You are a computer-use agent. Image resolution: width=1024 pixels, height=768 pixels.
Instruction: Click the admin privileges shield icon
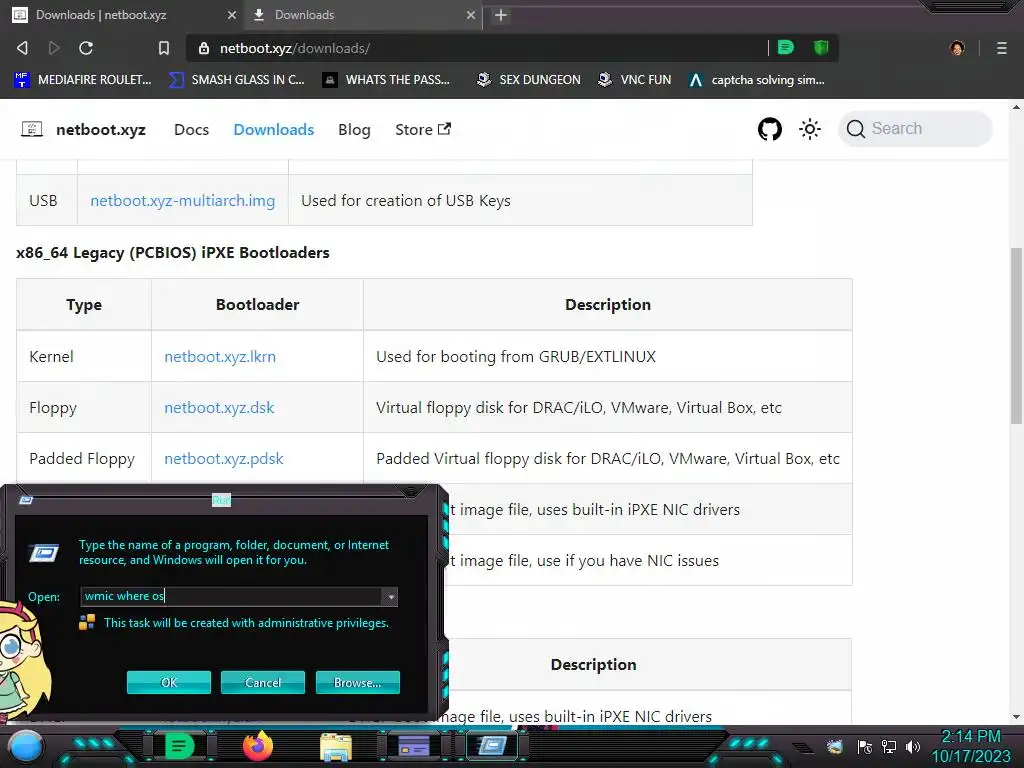coord(87,622)
